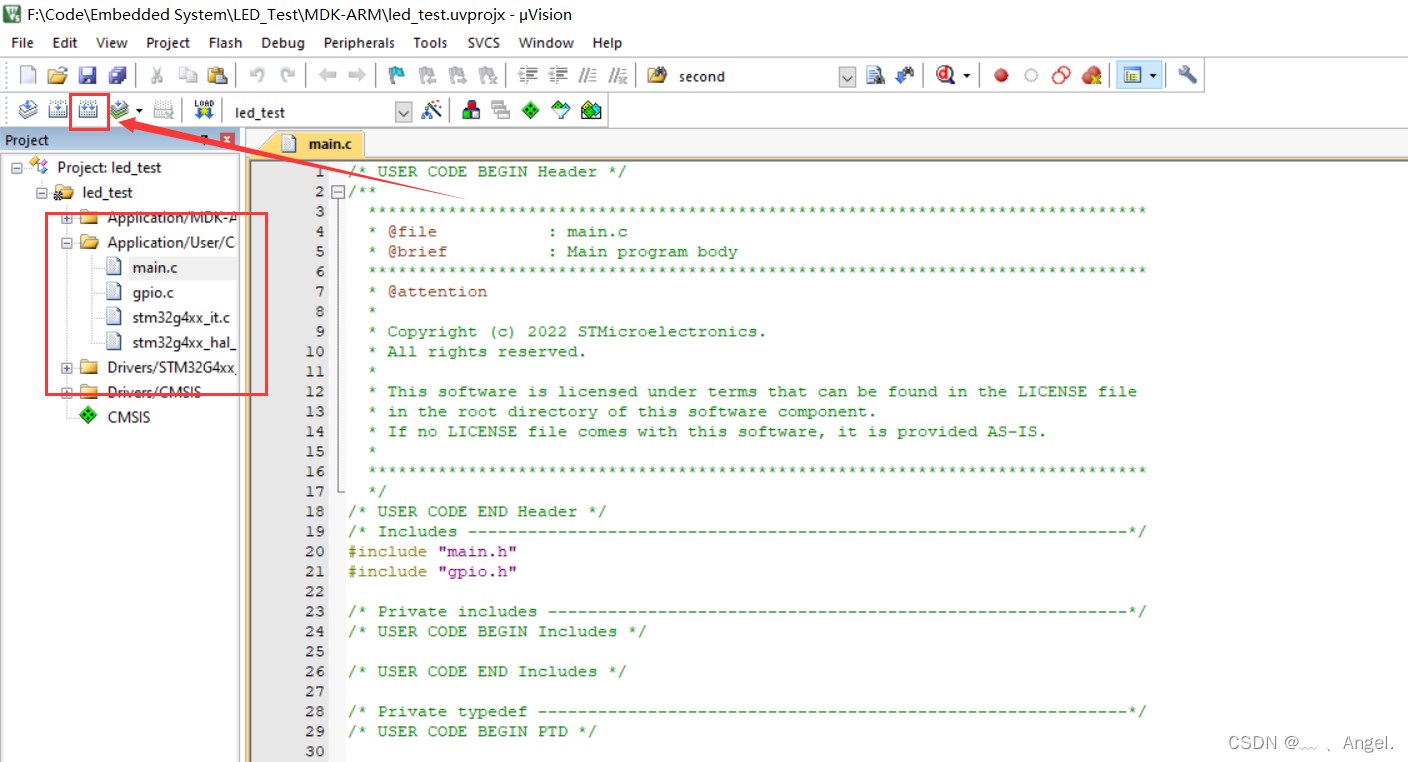Open Find in Files toolbar icon
This screenshot has height=762, width=1408.
click(x=657, y=75)
